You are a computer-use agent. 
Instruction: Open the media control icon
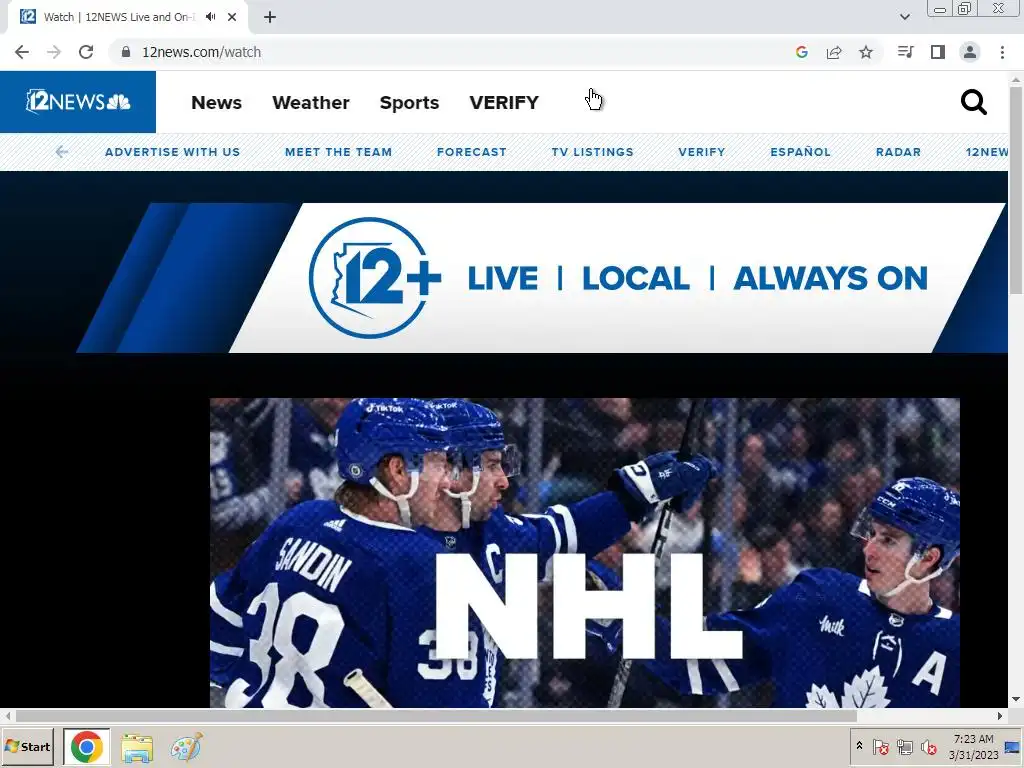coord(906,52)
